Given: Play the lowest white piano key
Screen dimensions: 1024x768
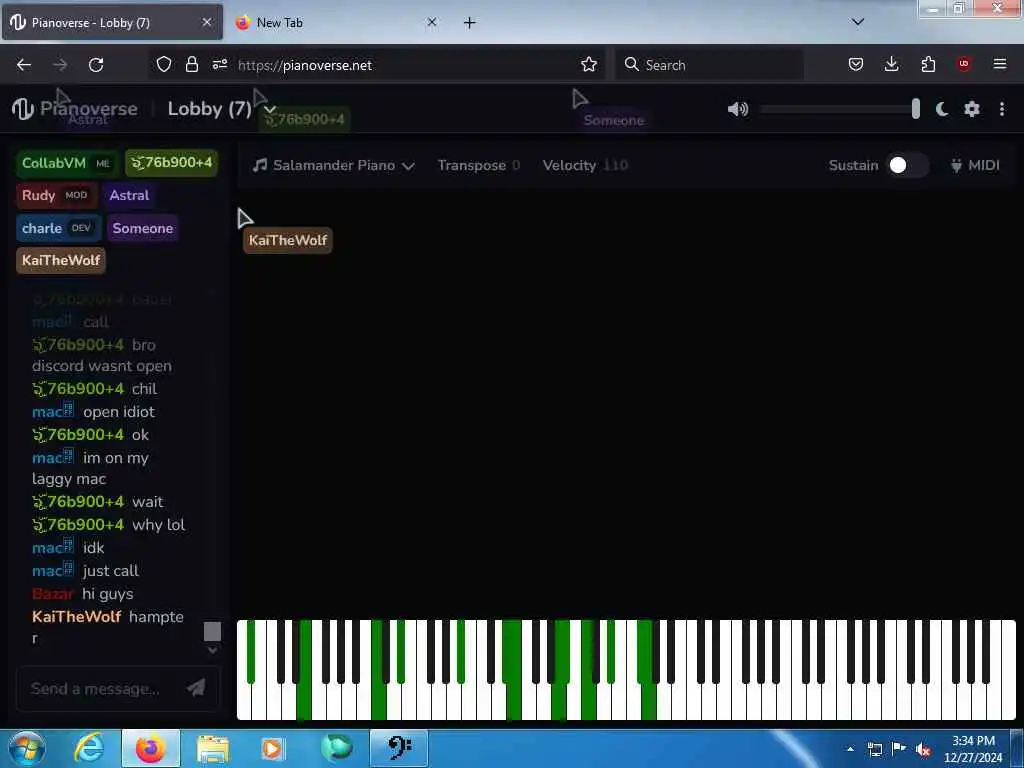Looking at the screenshot, I should point(244,705).
